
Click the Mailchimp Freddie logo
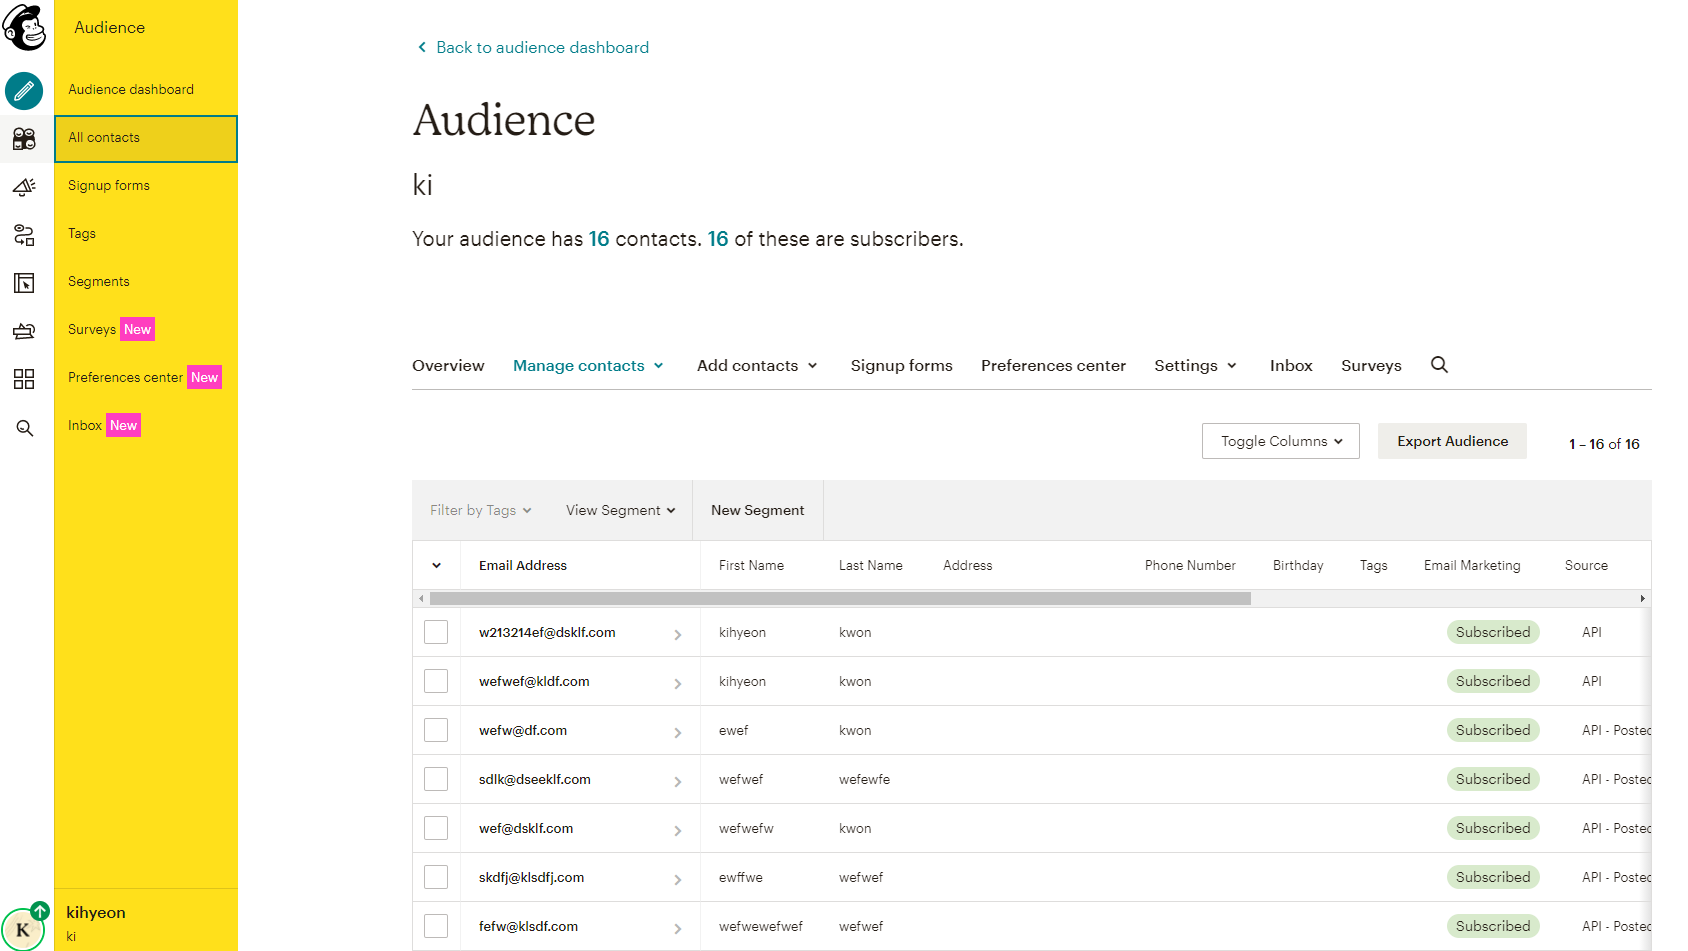point(25,27)
